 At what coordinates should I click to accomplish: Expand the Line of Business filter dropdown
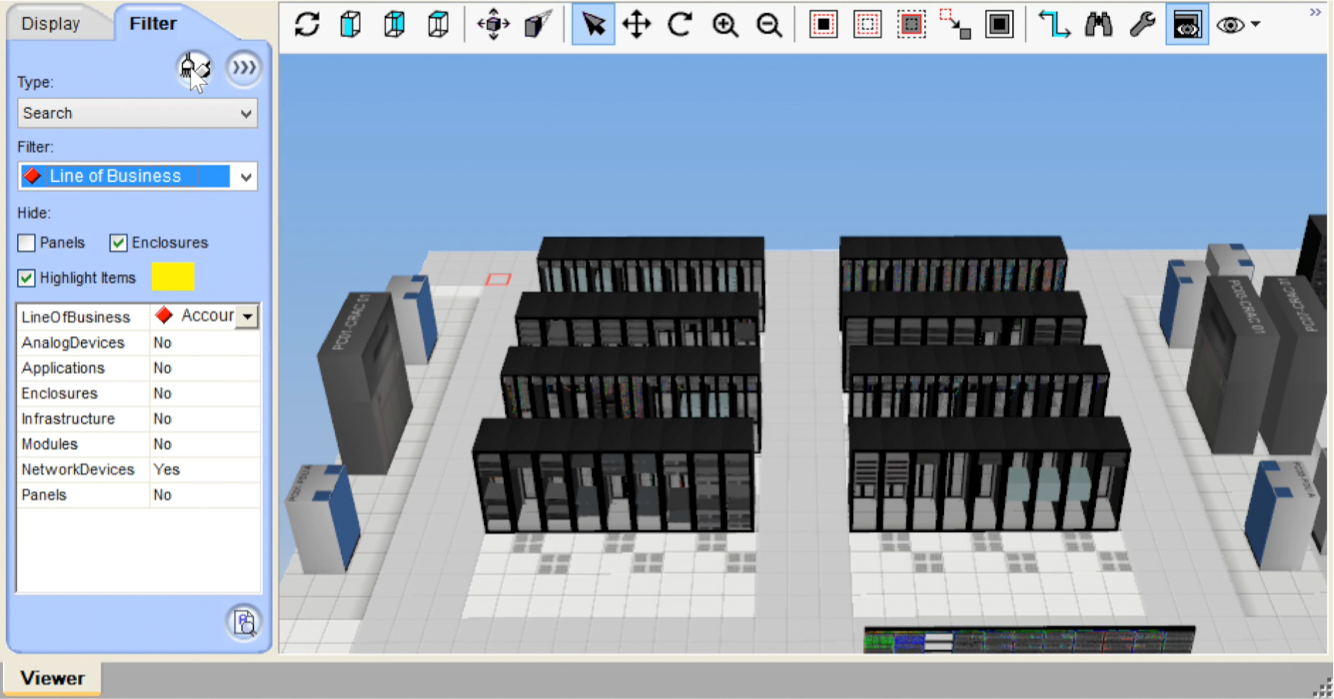(x=245, y=177)
